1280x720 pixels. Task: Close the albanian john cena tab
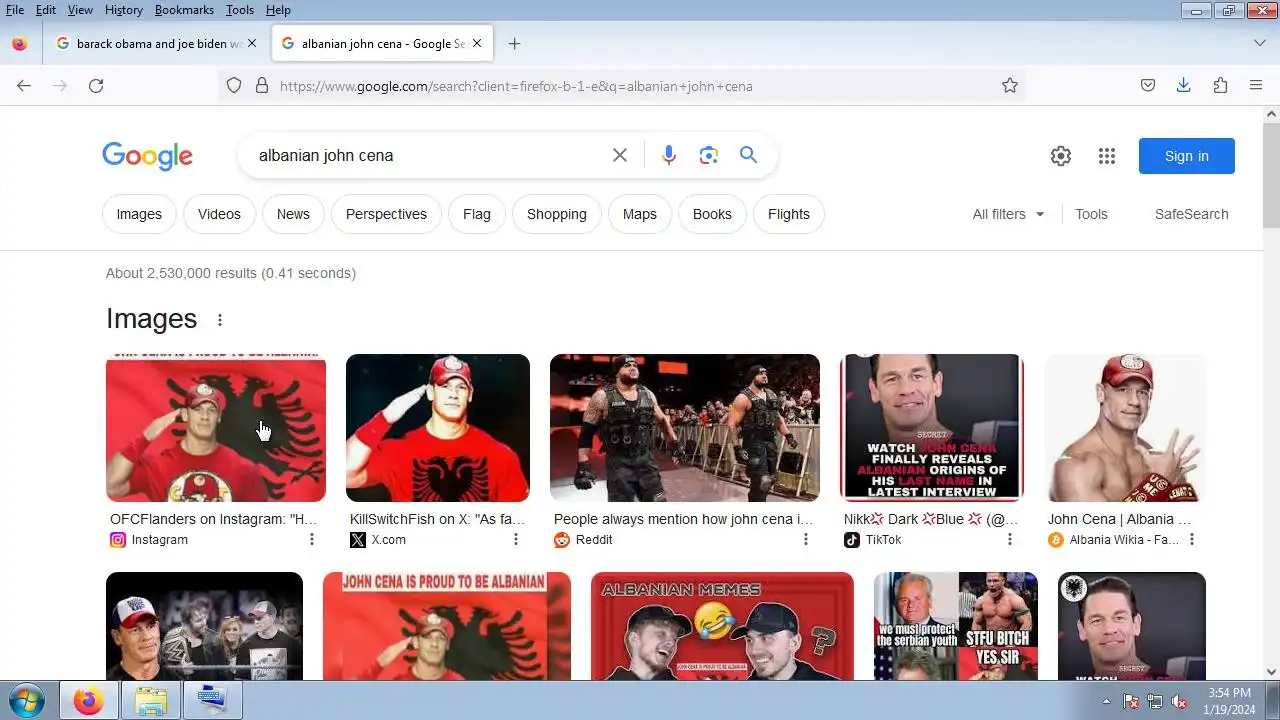click(477, 44)
